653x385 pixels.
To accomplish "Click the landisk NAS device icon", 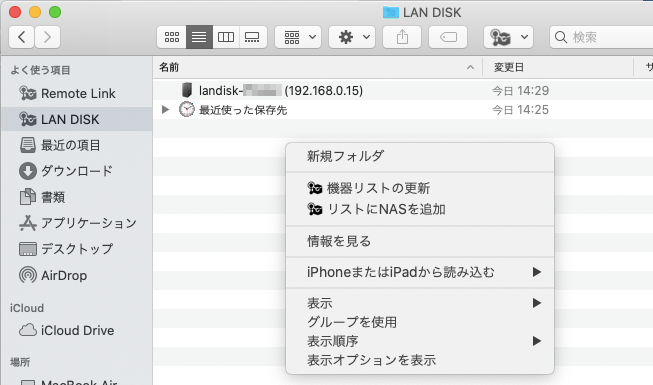I will (187, 90).
